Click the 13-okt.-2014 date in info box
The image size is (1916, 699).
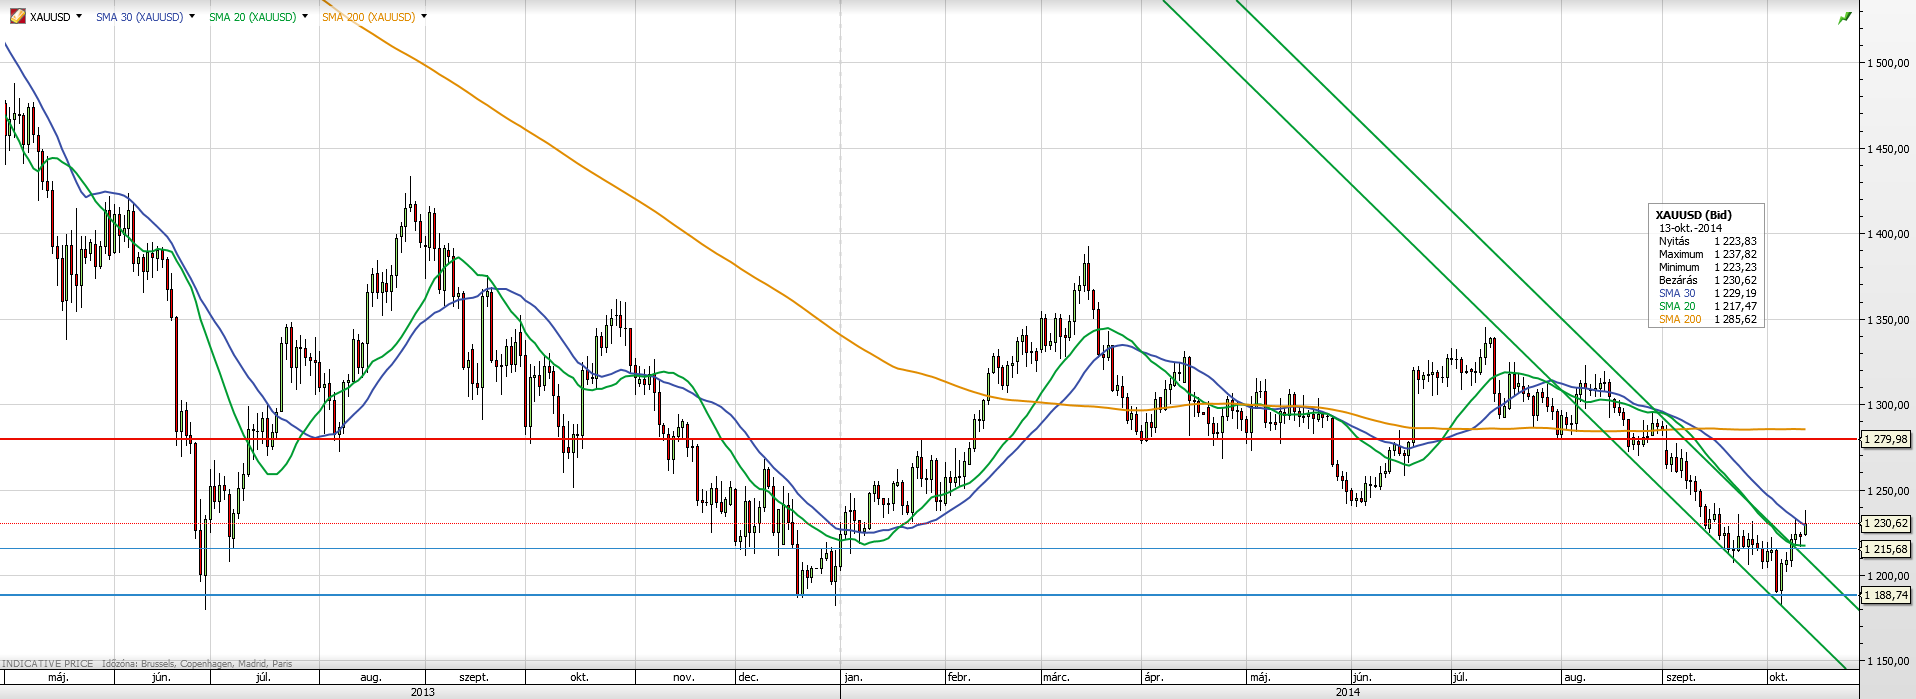(1690, 228)
